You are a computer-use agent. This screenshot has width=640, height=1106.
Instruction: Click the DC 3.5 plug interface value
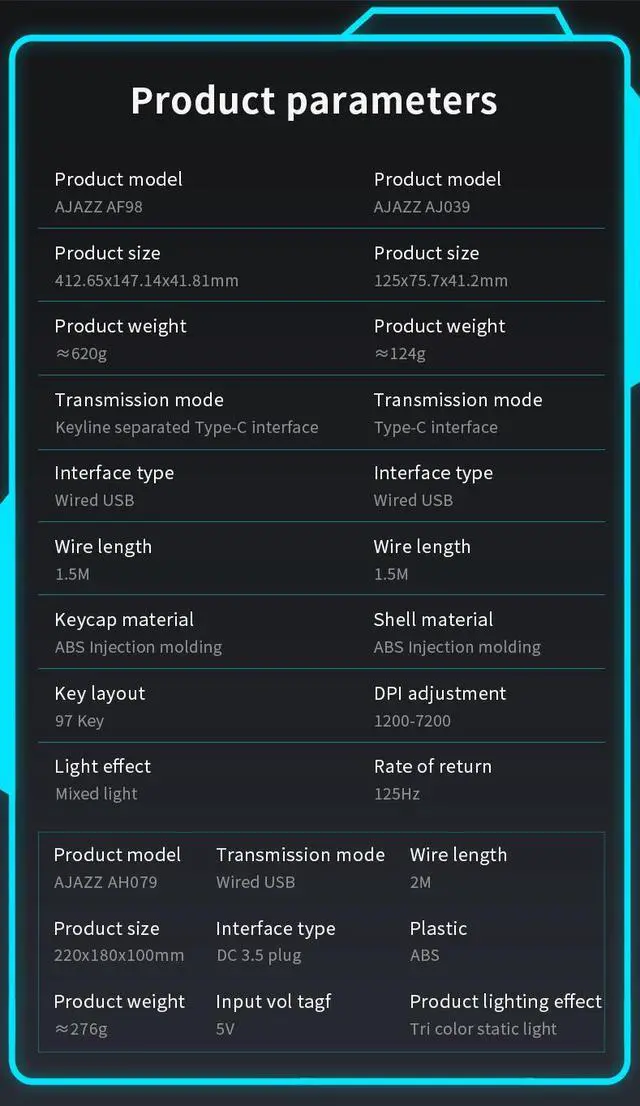258,955
